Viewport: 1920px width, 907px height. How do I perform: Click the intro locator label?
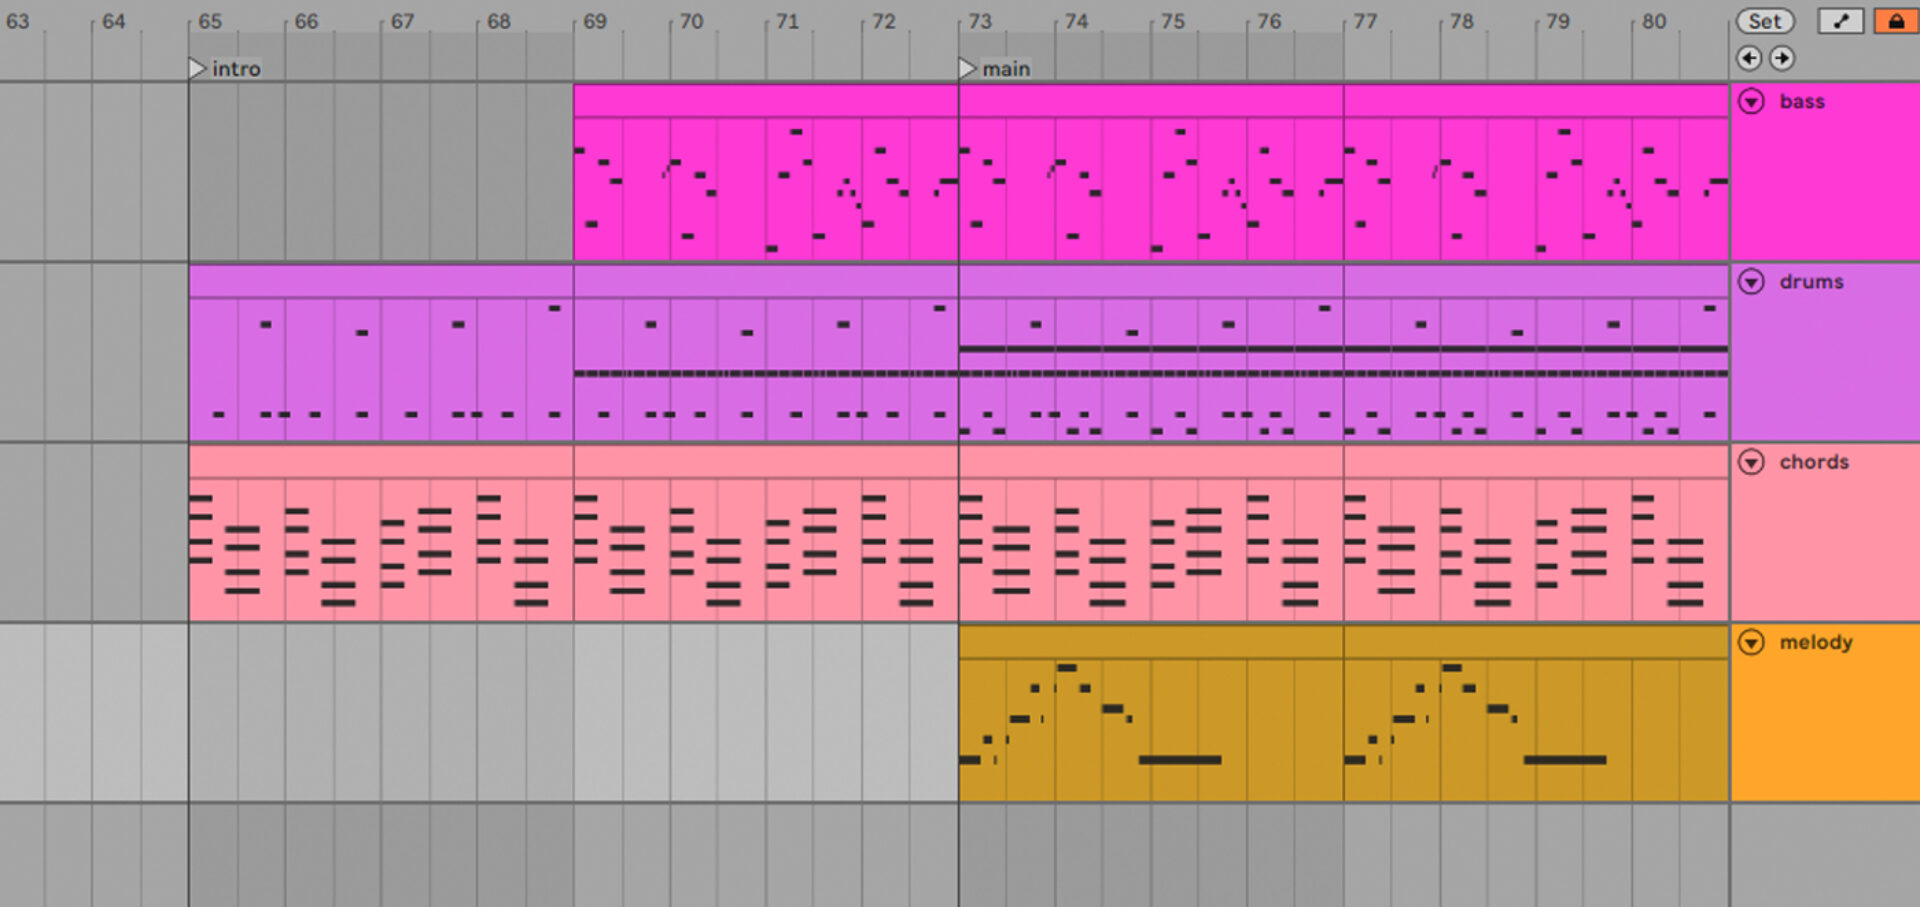(236, 68)
